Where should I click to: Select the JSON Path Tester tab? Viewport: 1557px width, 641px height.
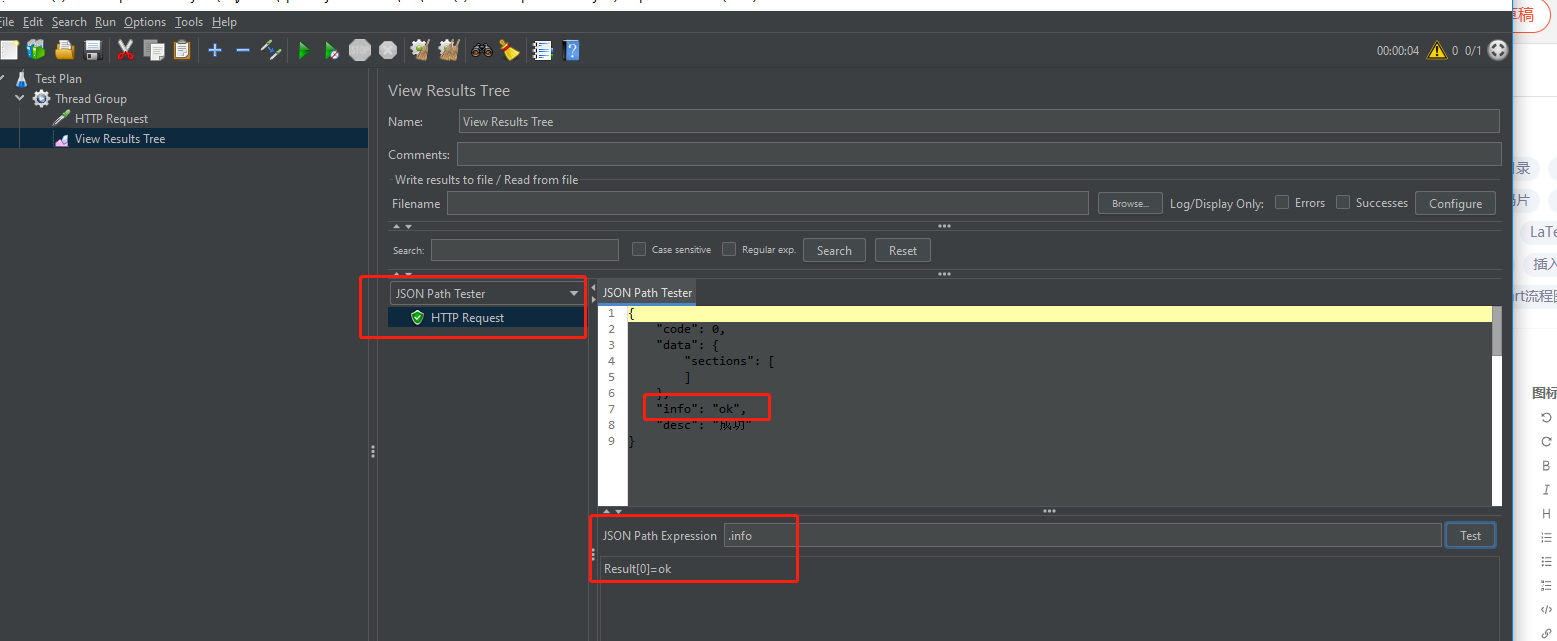647,293
